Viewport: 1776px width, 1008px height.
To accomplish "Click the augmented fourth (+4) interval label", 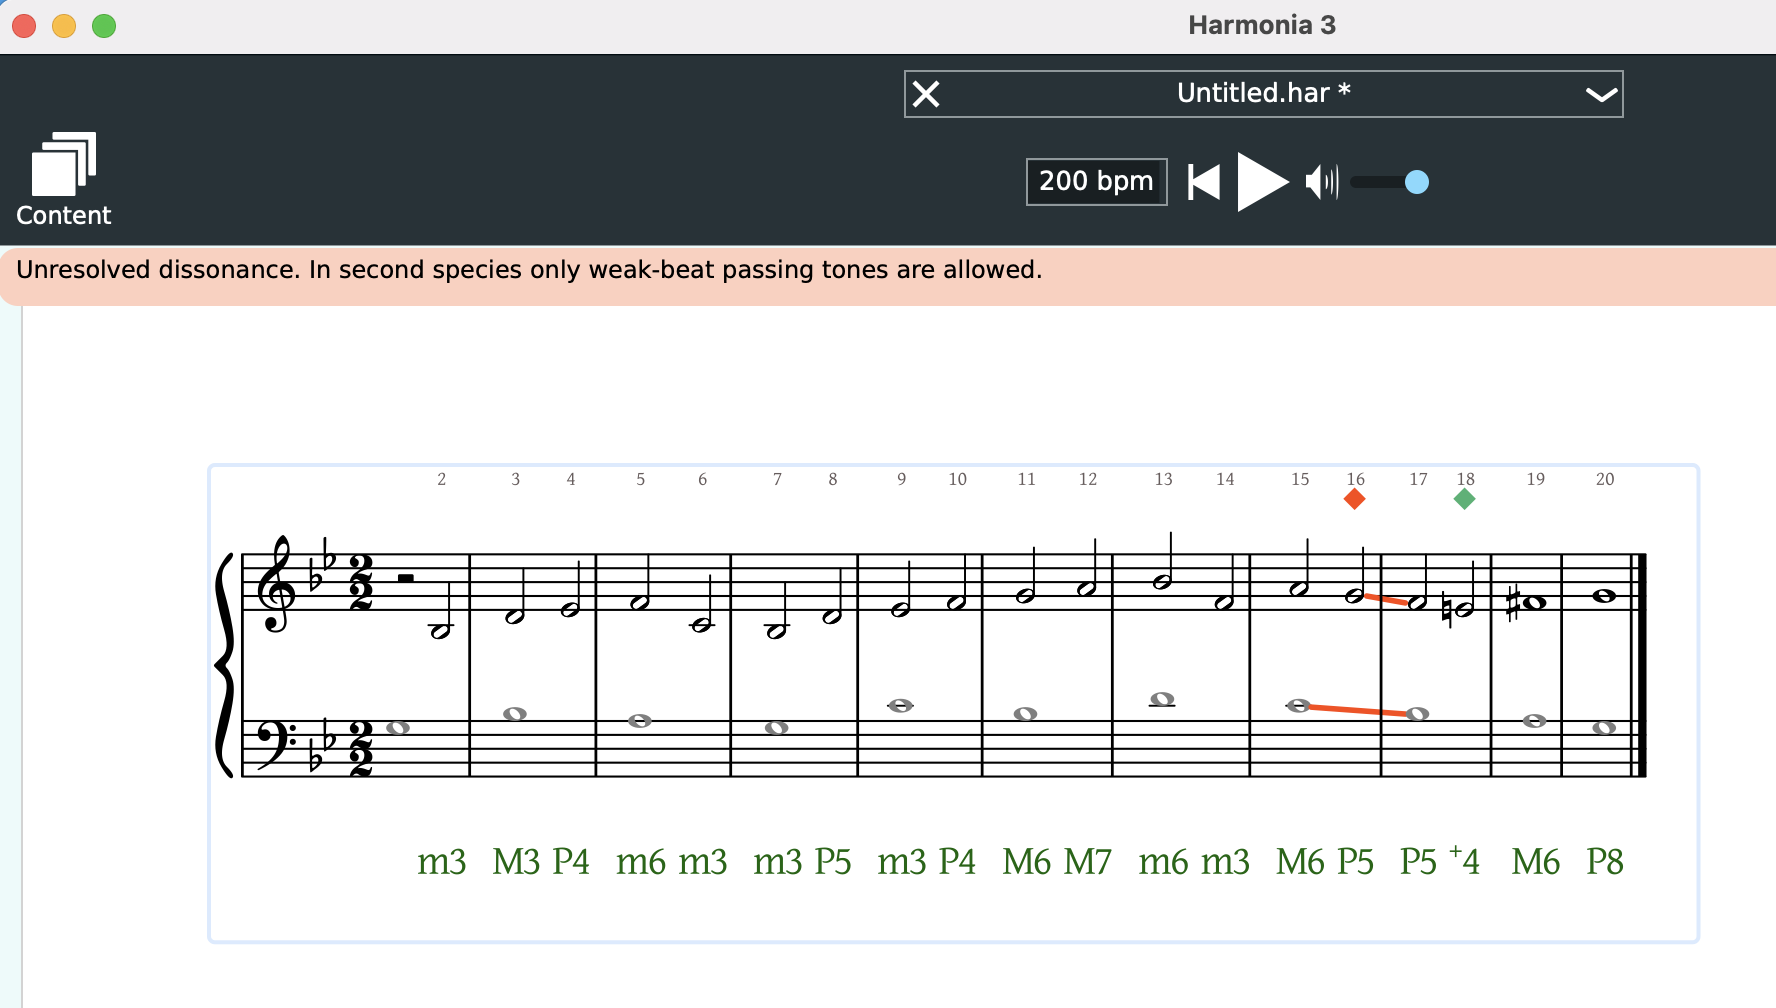I will (x=1465, y=862).
